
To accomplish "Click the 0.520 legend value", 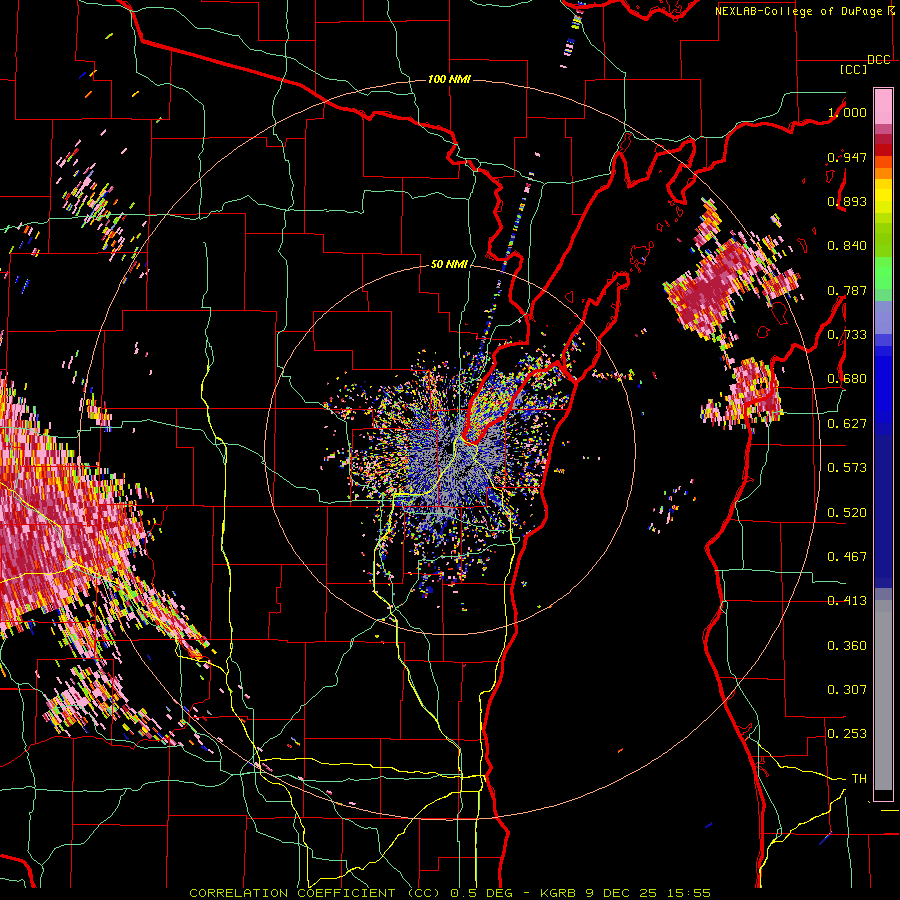I will [847, 513].
